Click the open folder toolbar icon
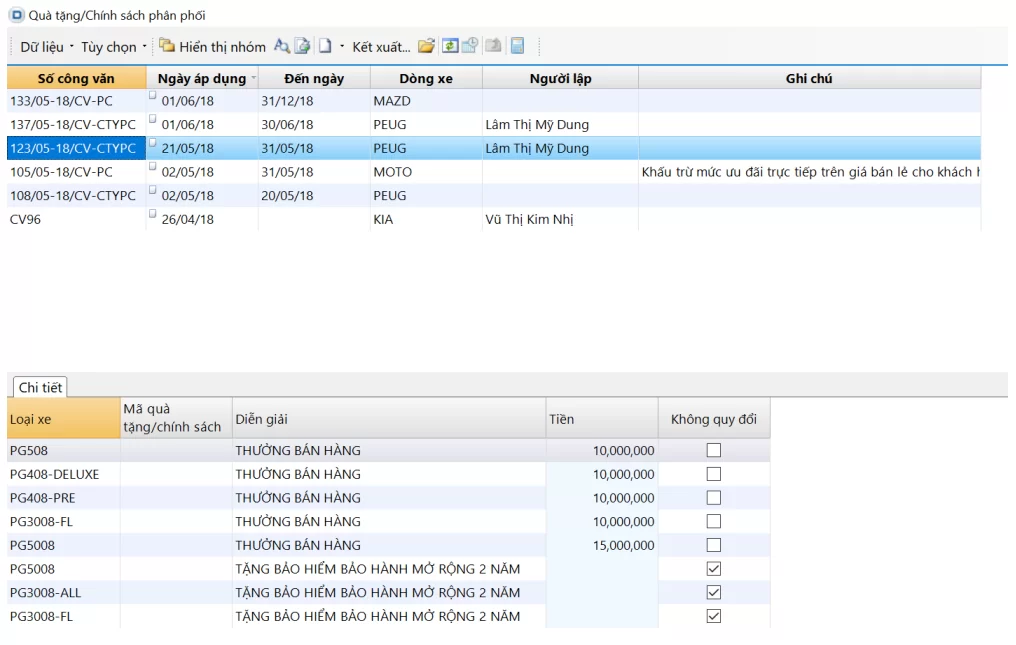 tap(426, 46)
